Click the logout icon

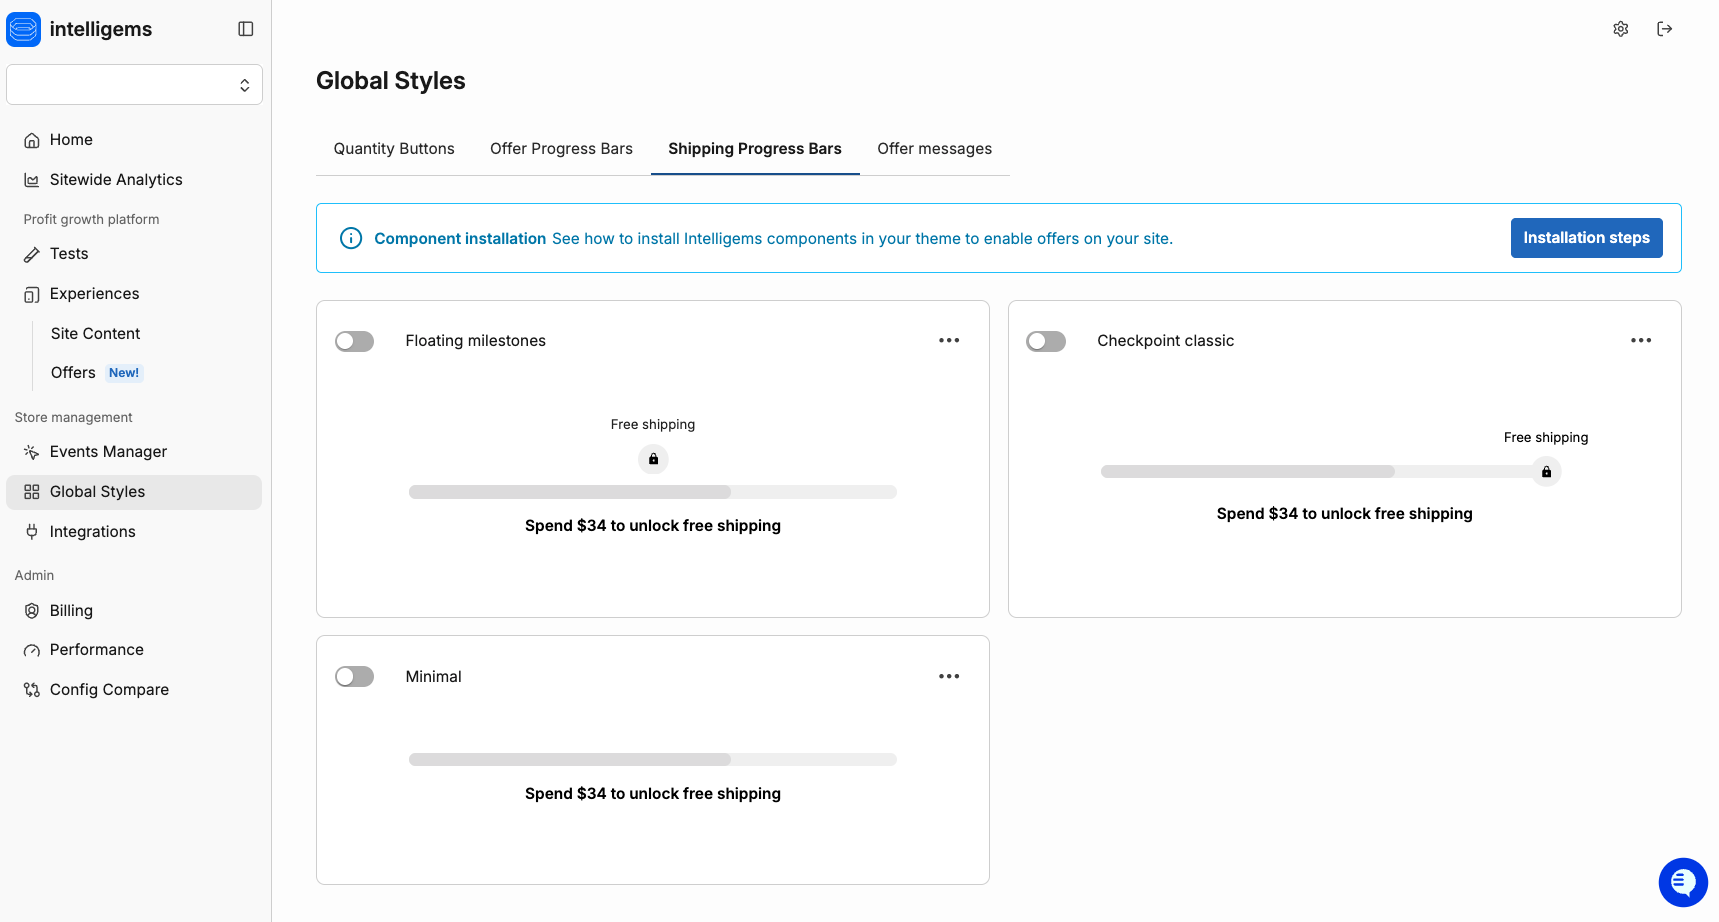coord(1664,29)
